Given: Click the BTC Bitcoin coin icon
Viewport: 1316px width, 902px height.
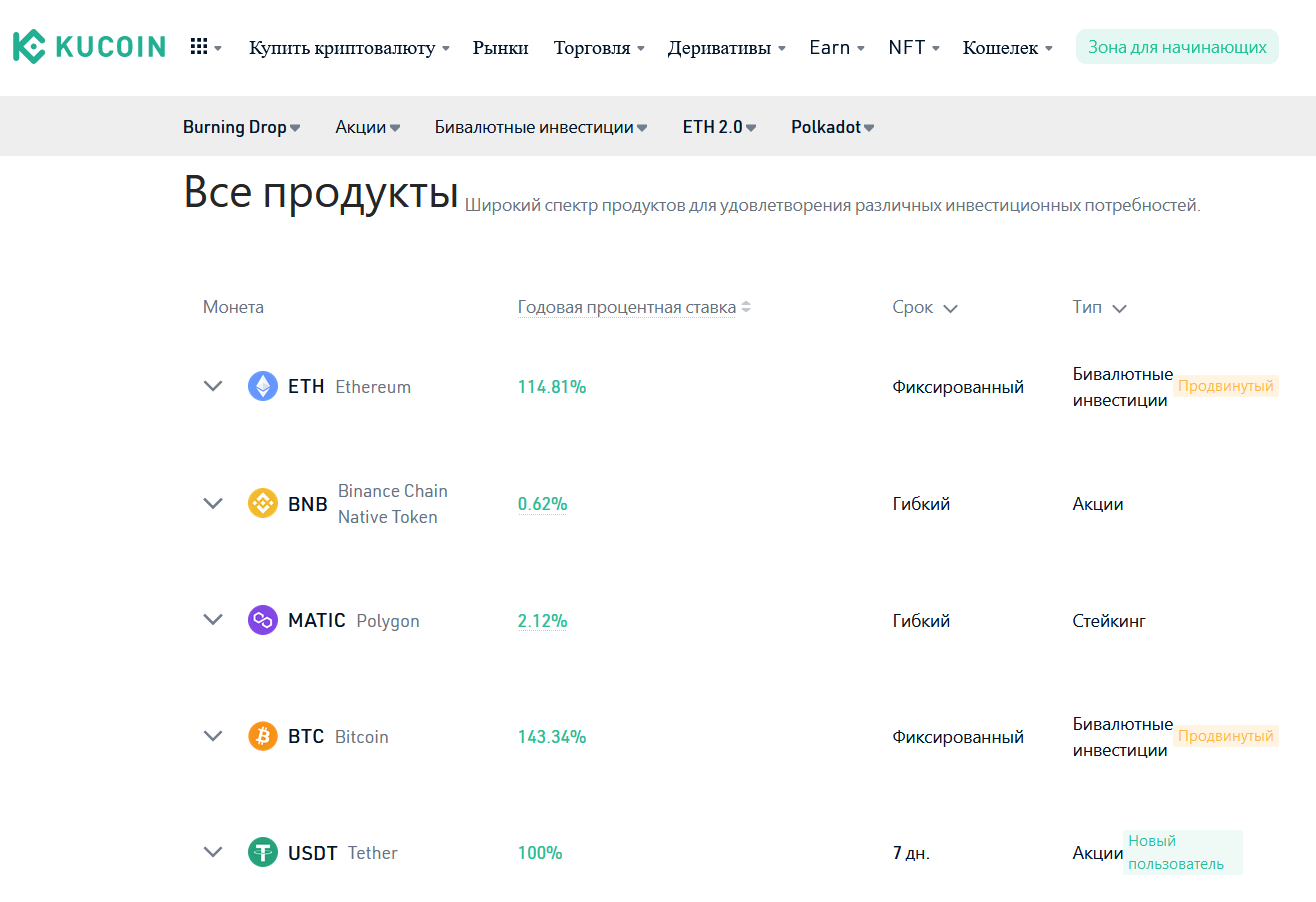Looking at the screenshot, I should pos(263,736).
